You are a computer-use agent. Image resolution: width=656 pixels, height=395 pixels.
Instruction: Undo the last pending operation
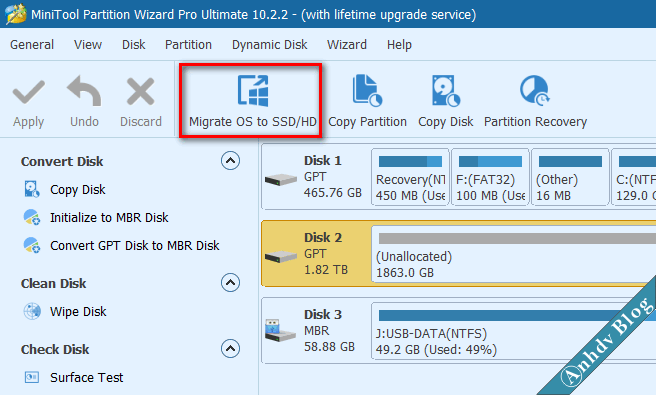coord(84,91)
